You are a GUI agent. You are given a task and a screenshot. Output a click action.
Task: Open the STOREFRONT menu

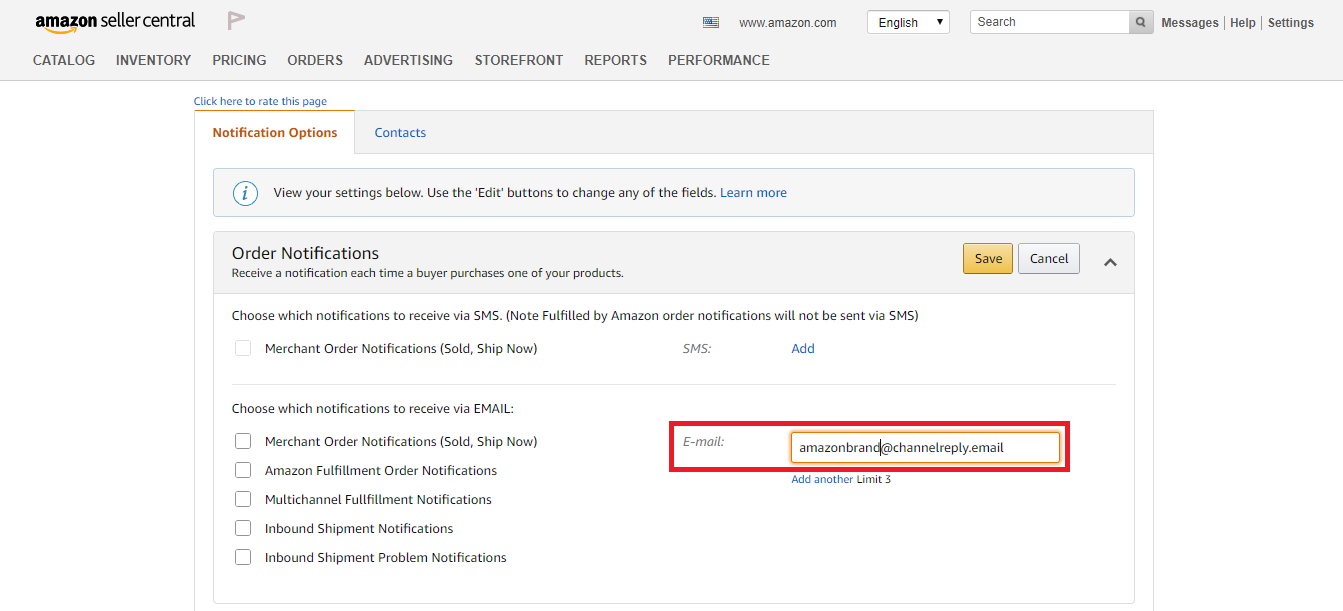(519, 60)
